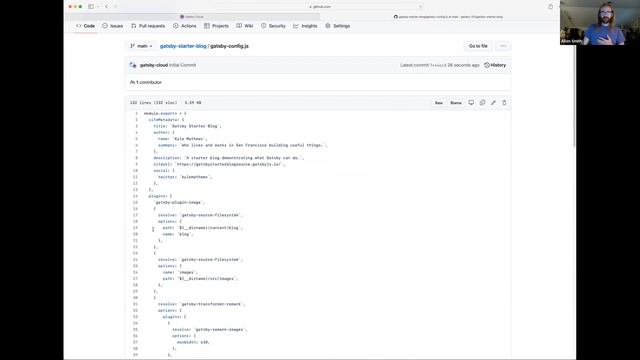Expand the main branch dropdown
This screenshot has width=640, height=360.
141,46
